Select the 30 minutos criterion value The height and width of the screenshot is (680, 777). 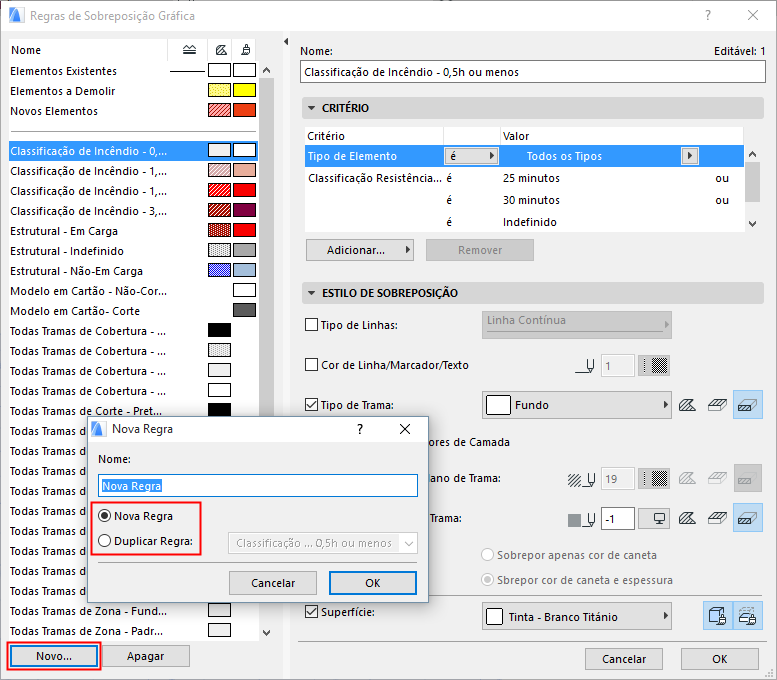click(531, 200)
